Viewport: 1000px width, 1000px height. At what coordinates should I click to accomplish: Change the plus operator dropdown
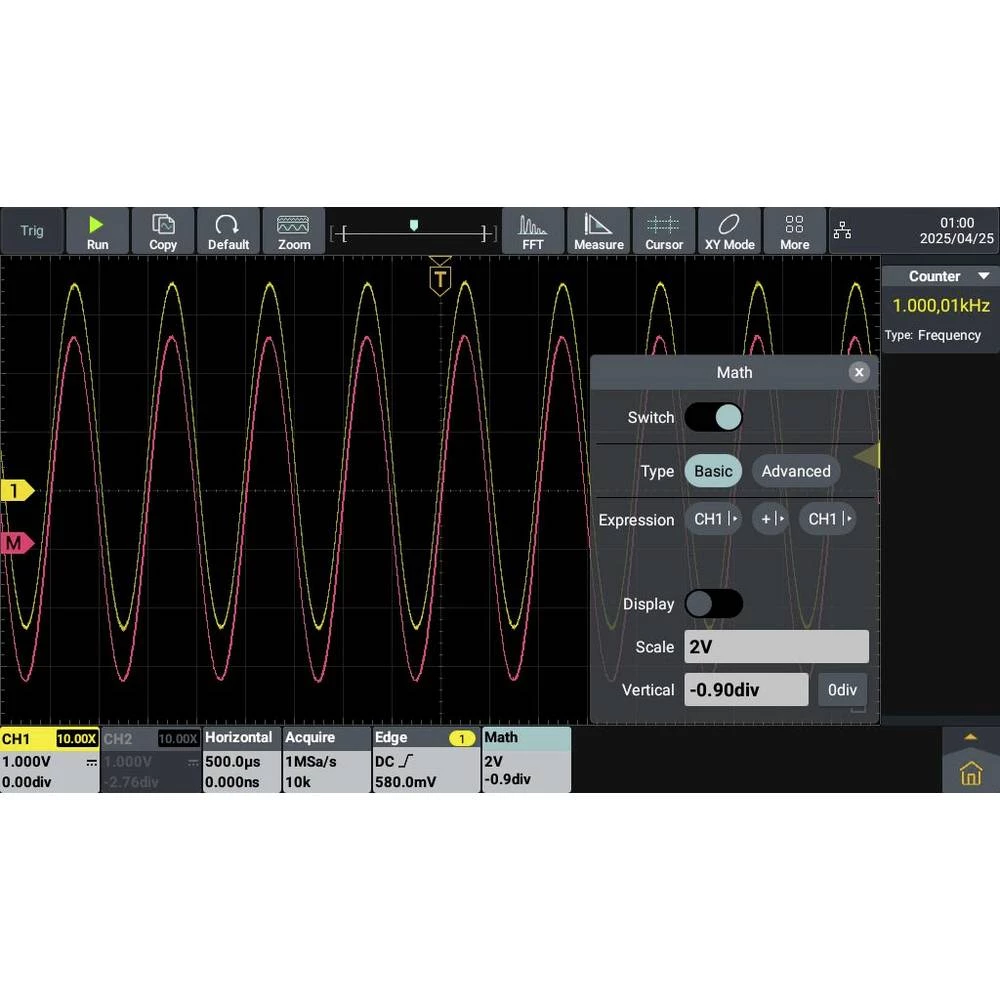click(x=770, y=519)
